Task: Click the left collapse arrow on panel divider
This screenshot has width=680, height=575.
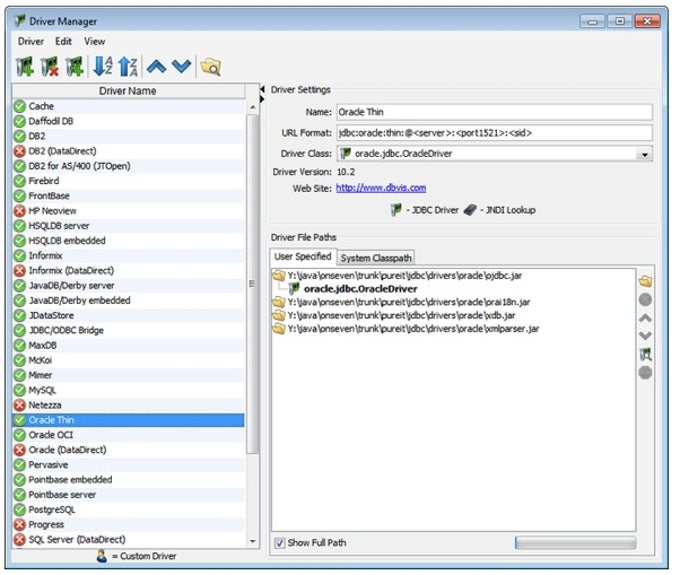Action: pos(262,89)
